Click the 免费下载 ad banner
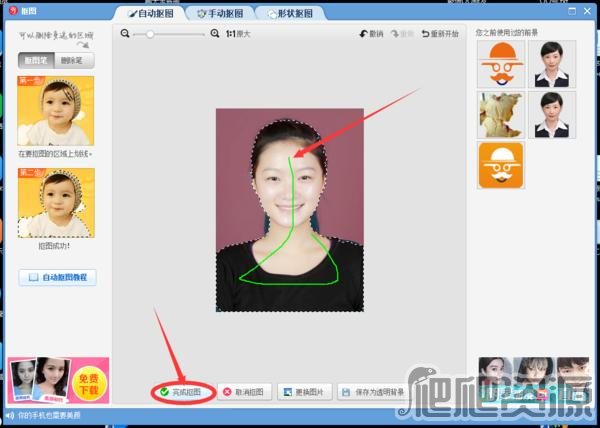 [58, 380]
